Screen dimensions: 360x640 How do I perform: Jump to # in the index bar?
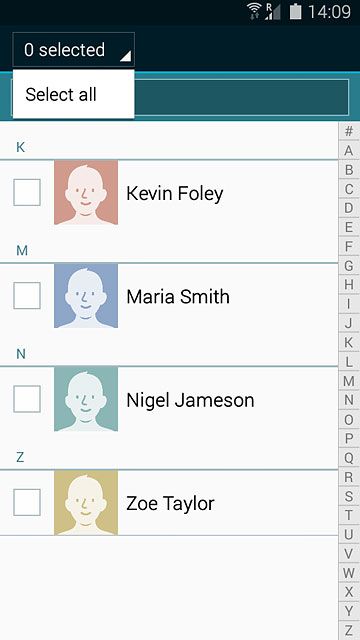[349, 131]
